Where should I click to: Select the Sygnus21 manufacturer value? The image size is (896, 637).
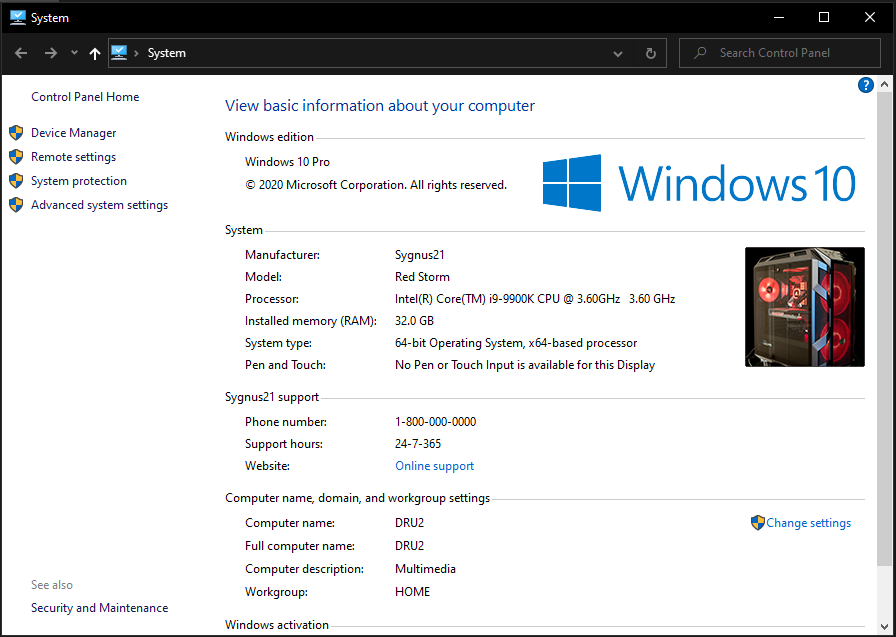pyautogui.click(x=419, y=255)
